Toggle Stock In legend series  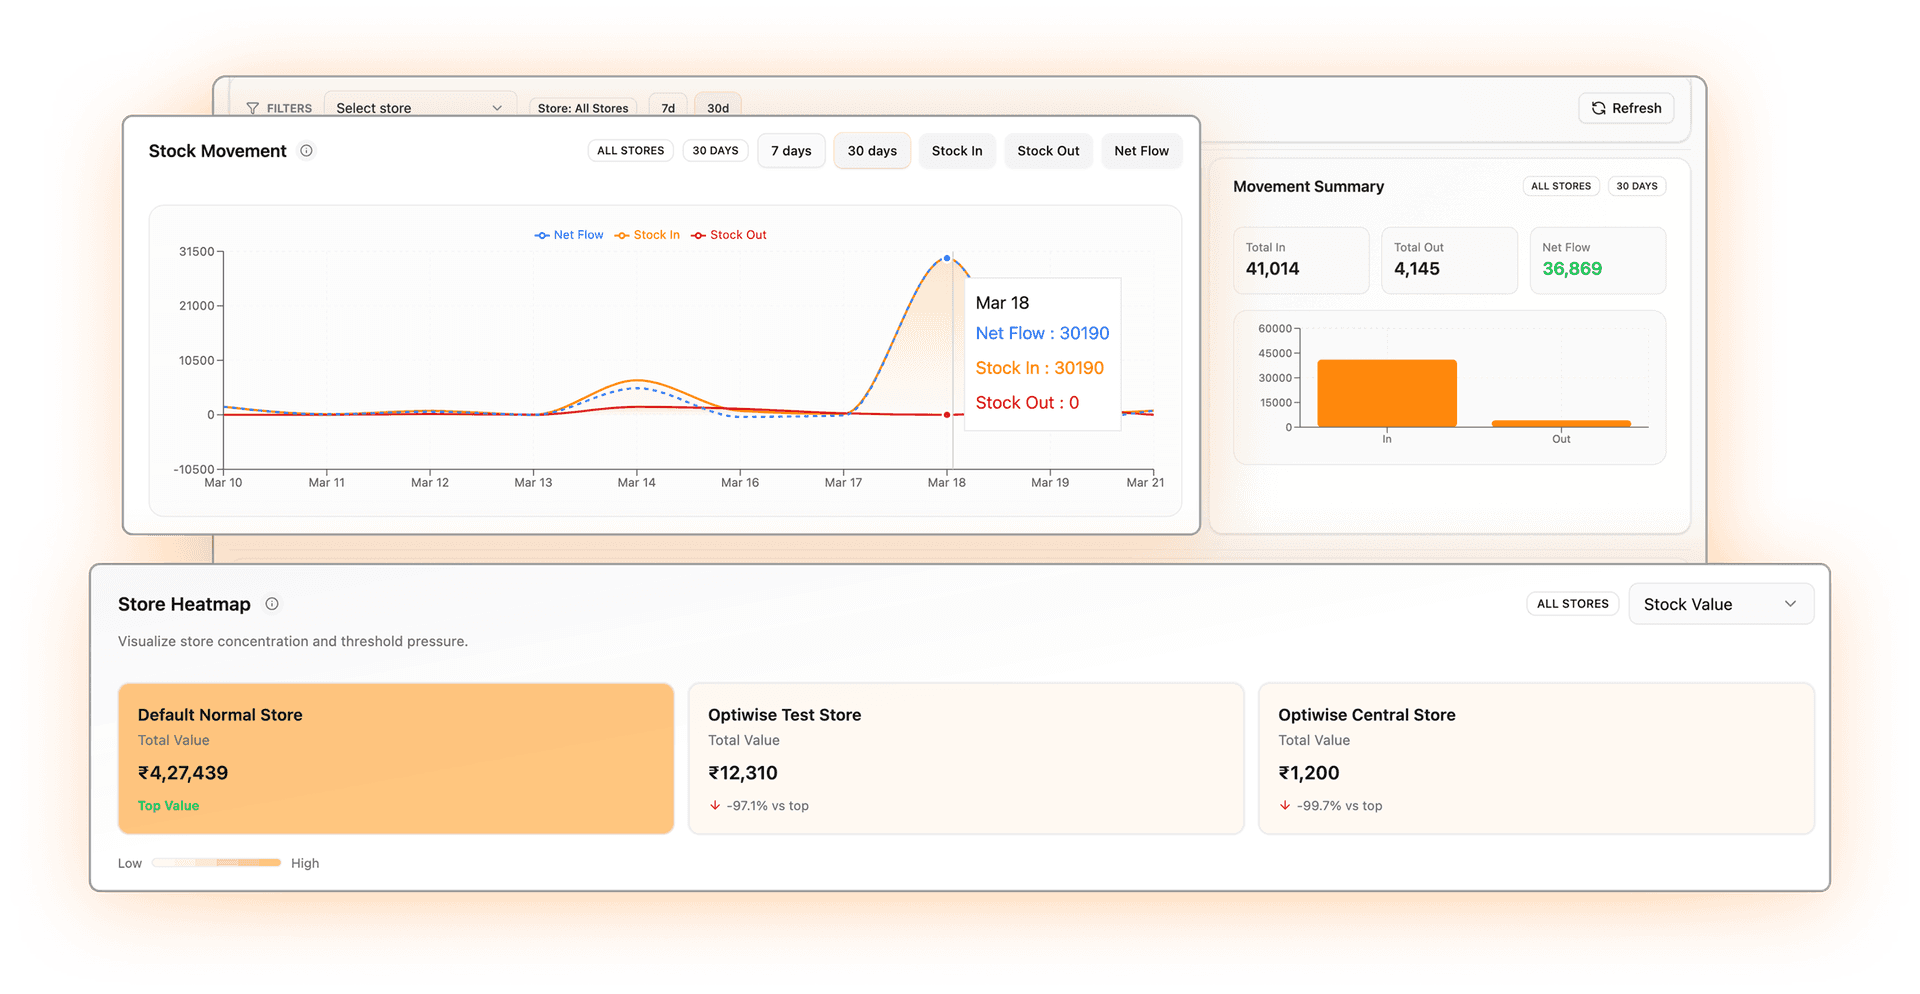pyautogui.click(x=647, y=235)
